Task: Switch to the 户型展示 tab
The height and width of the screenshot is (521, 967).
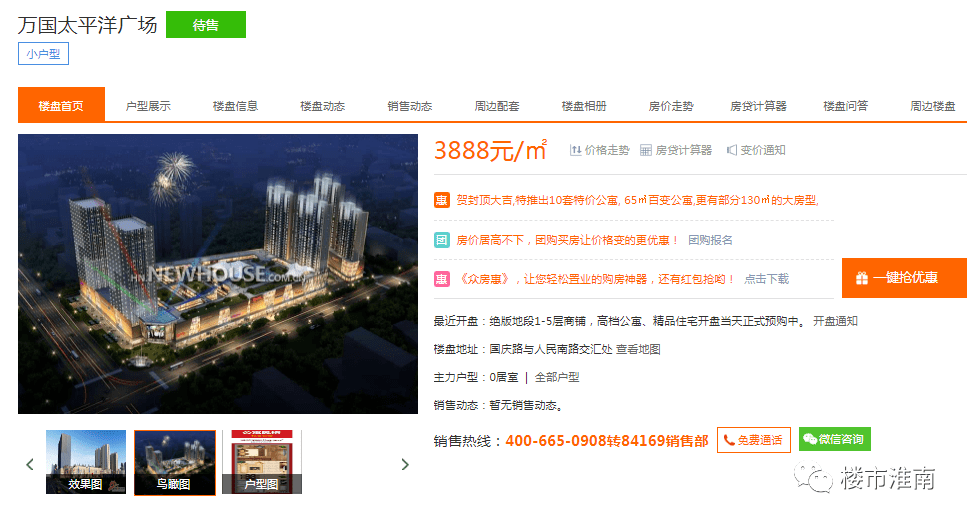Action: tap(148, 106)
